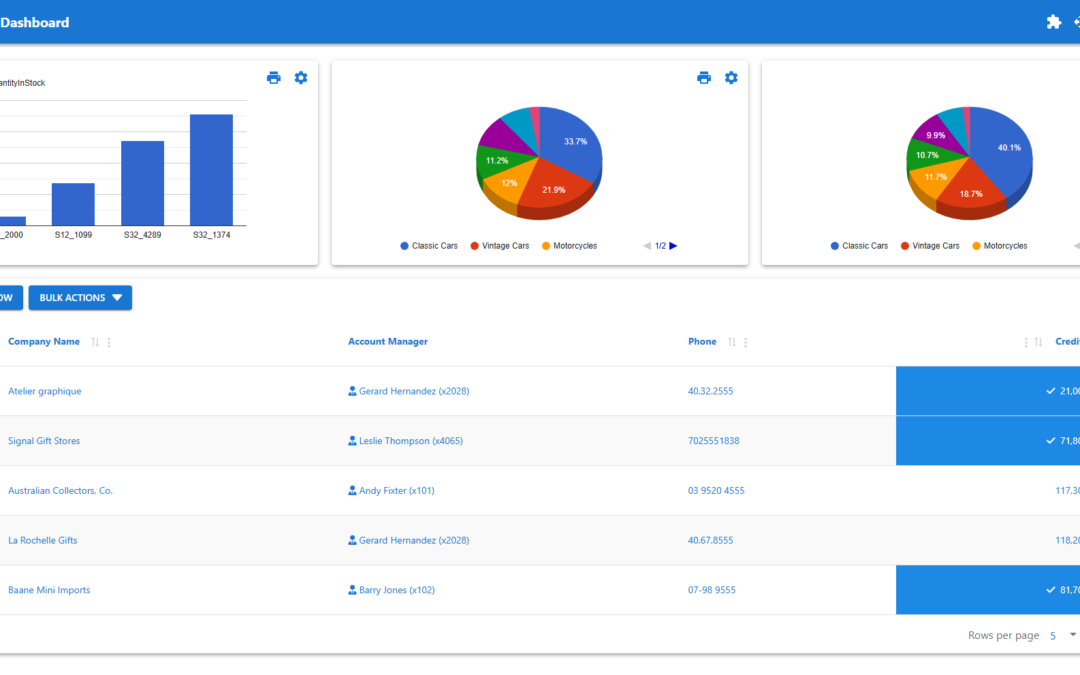Print the QuantityInStock bar chart
The image size is (1080, 675).
coord(273,78)
